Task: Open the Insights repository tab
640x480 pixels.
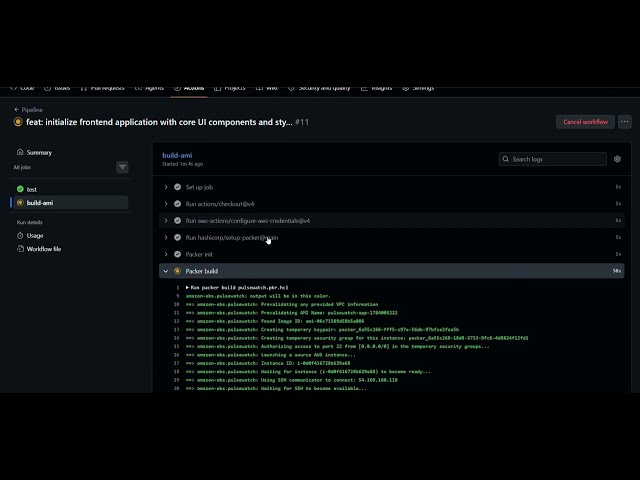Action: pyautogui.click(x=376, y=88)
